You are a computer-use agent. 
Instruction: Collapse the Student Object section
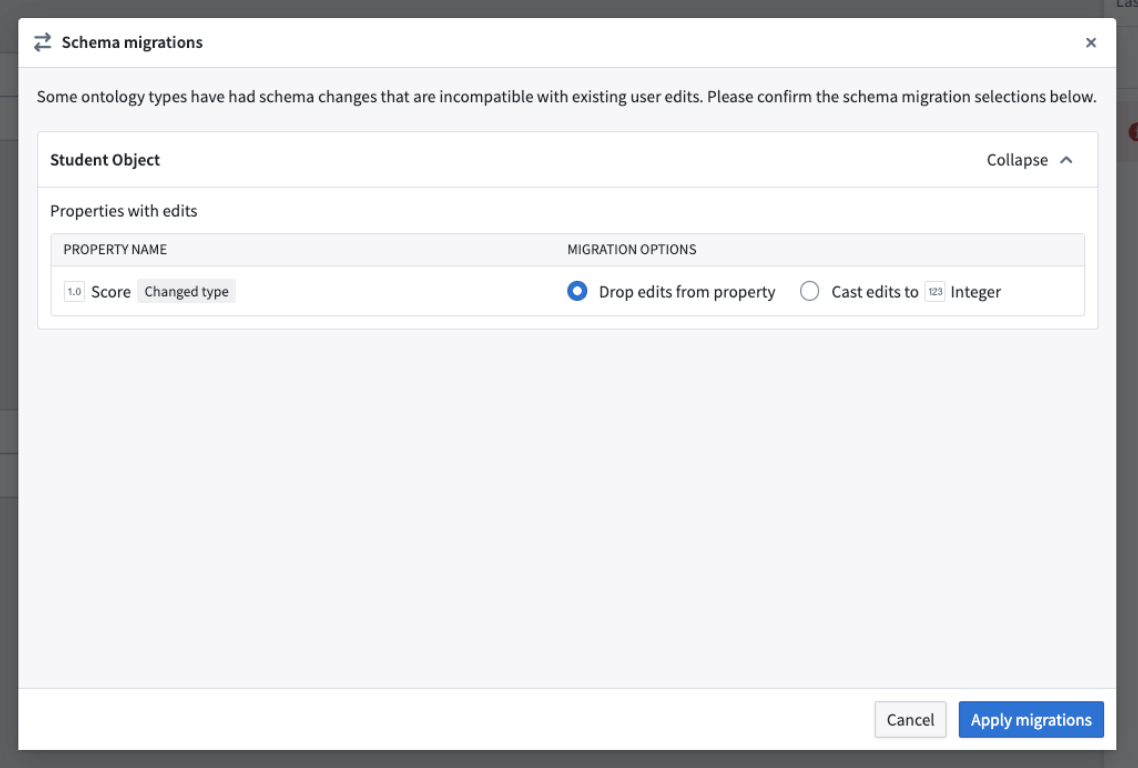click(1029, 160)
